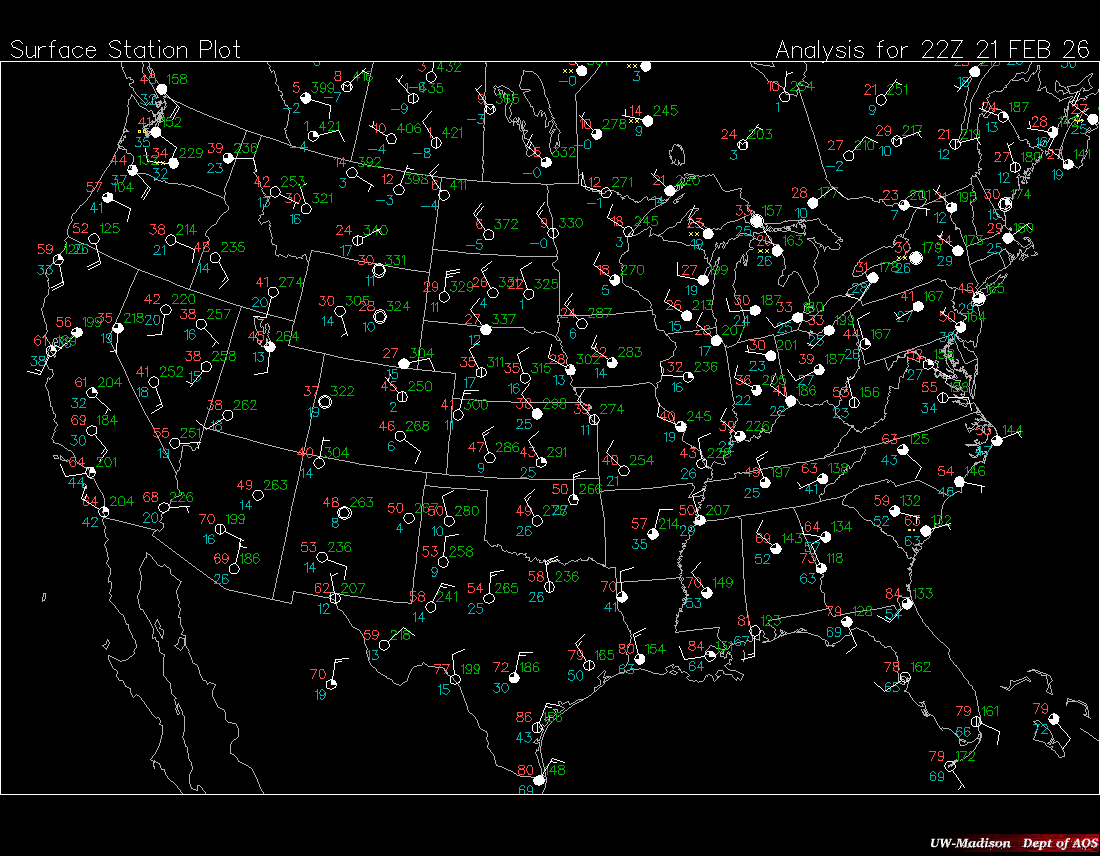Click the station circle reading 48 and 263

click(x=345, y=512)
